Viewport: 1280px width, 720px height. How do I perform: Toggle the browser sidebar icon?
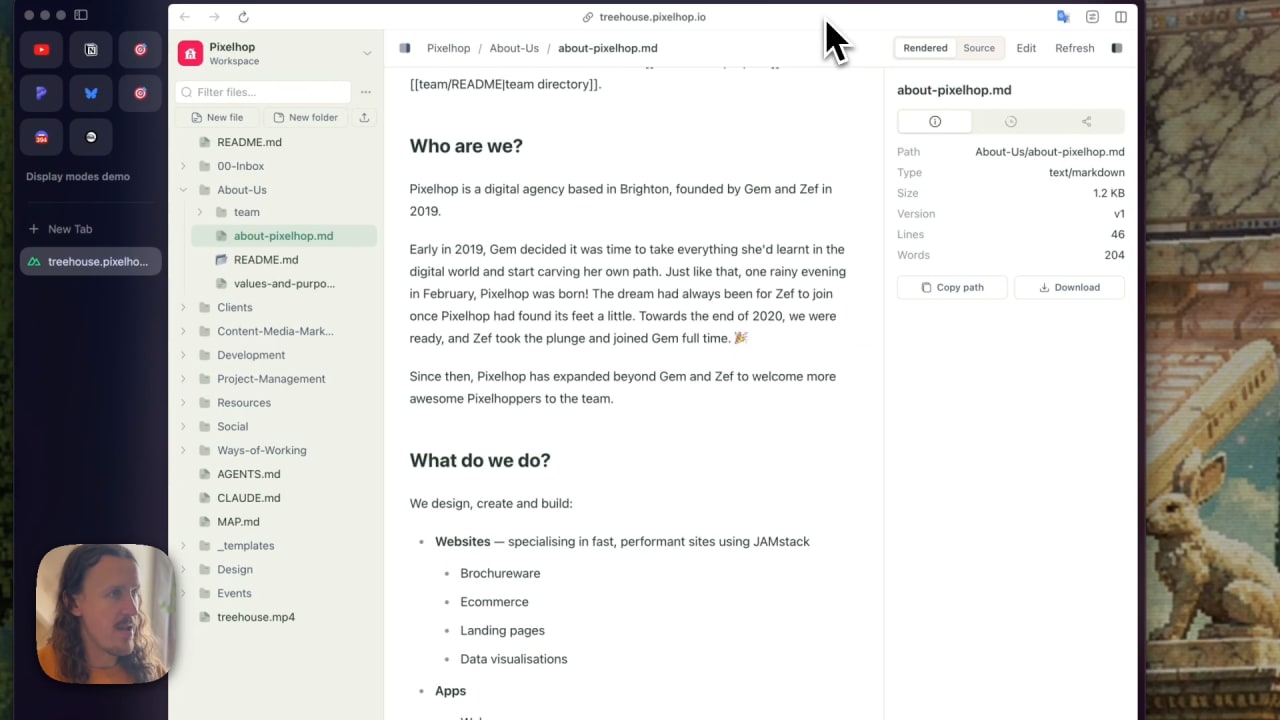click(x=81, y=15)
